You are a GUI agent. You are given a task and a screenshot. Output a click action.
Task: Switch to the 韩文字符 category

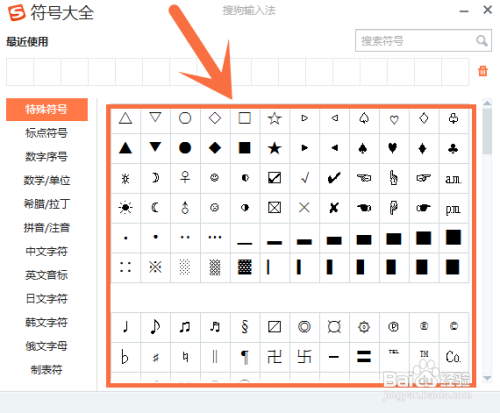coord(47,322)
